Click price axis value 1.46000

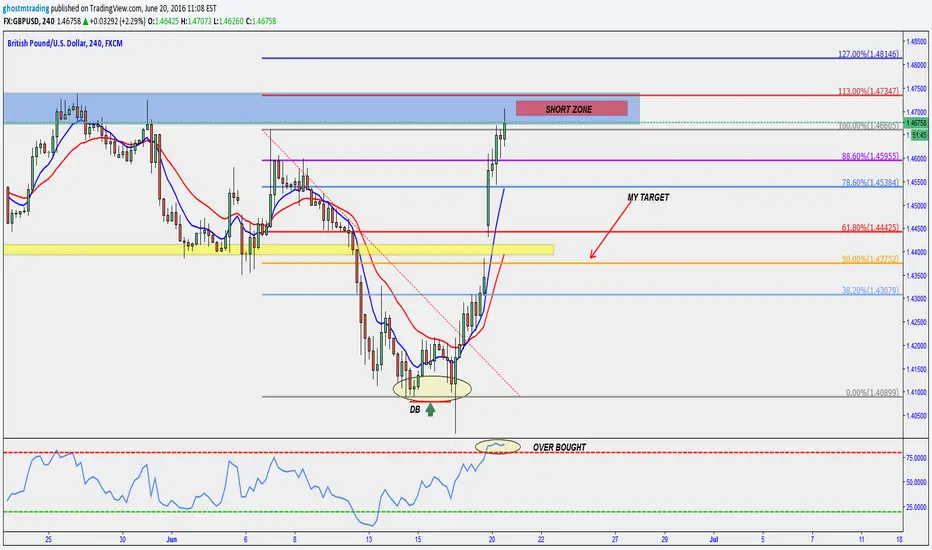click(917, 158)
